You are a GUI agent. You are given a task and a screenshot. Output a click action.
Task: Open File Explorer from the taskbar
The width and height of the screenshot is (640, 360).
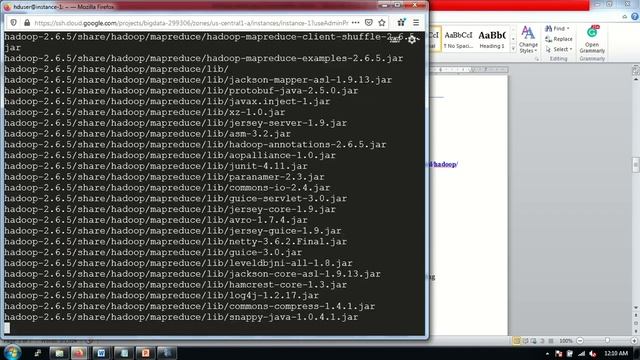pos(59,353)
